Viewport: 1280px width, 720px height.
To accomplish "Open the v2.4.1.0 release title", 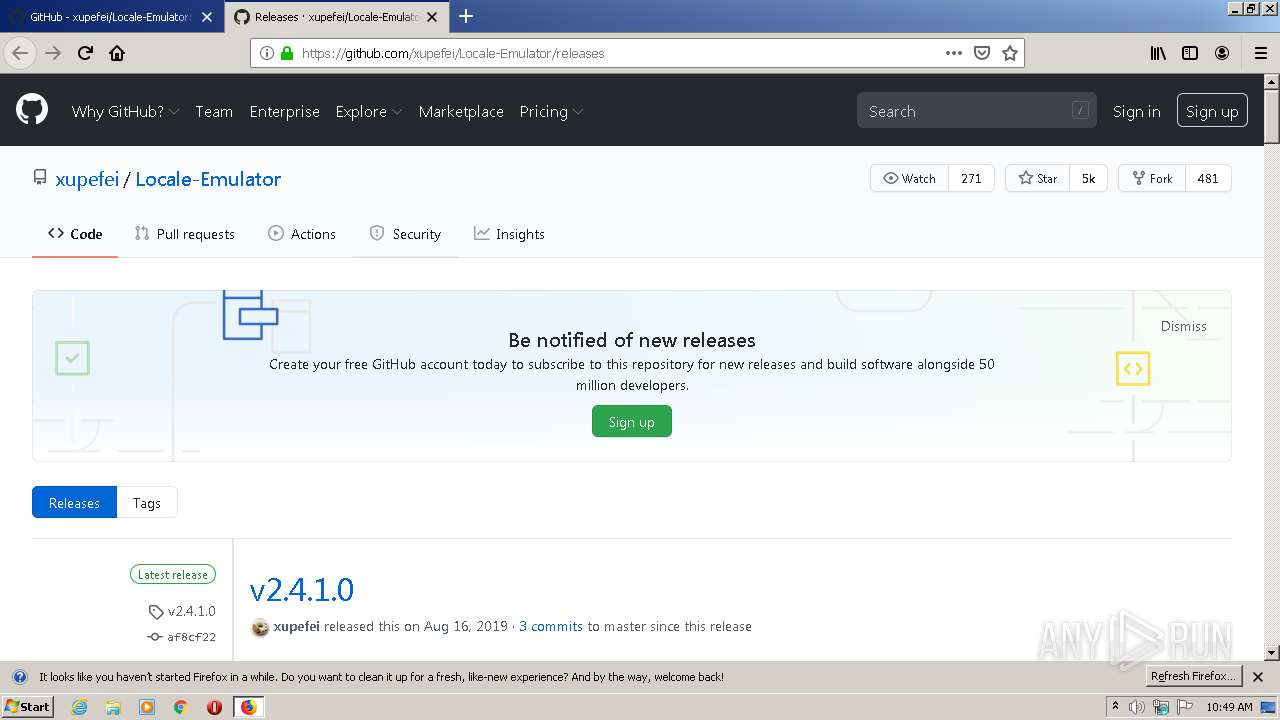I will 302,589.
